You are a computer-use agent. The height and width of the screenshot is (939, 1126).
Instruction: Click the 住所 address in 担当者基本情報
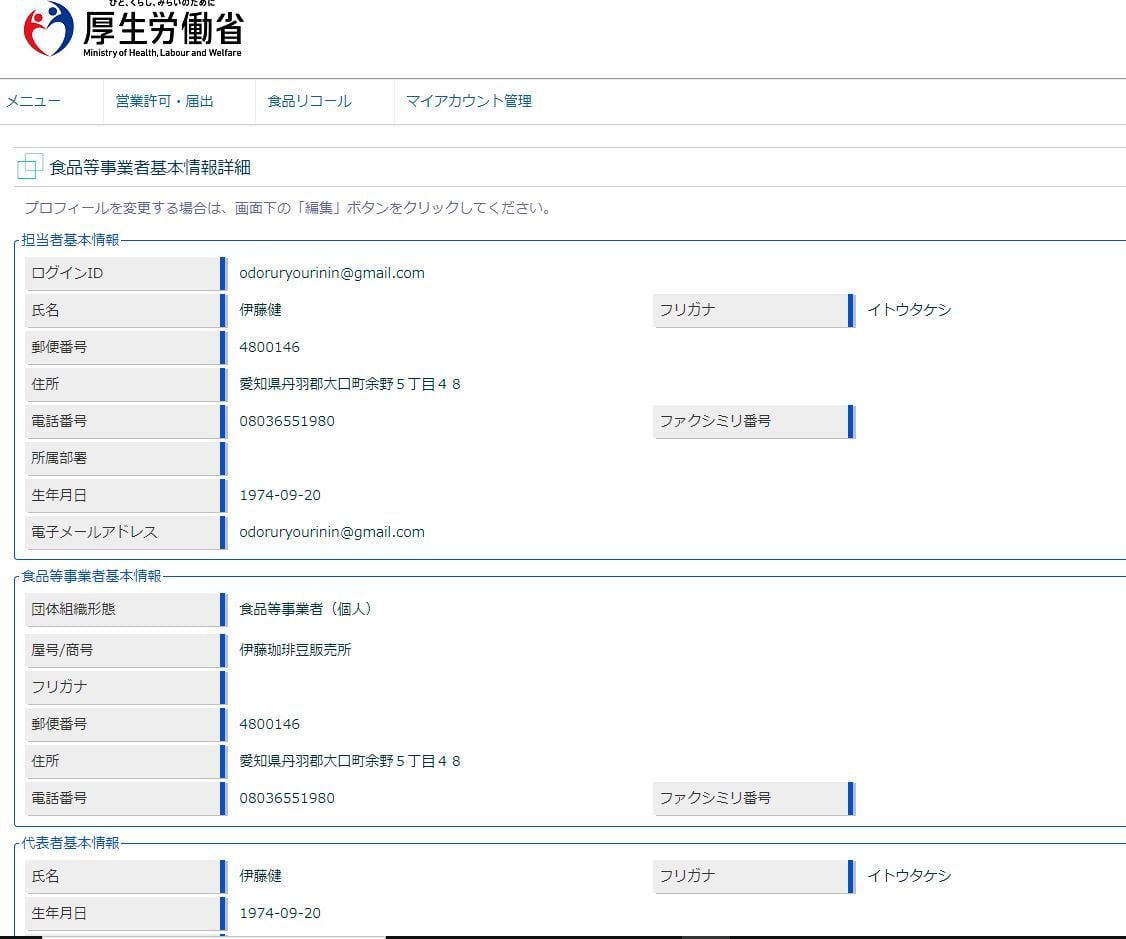click(349, 384)
